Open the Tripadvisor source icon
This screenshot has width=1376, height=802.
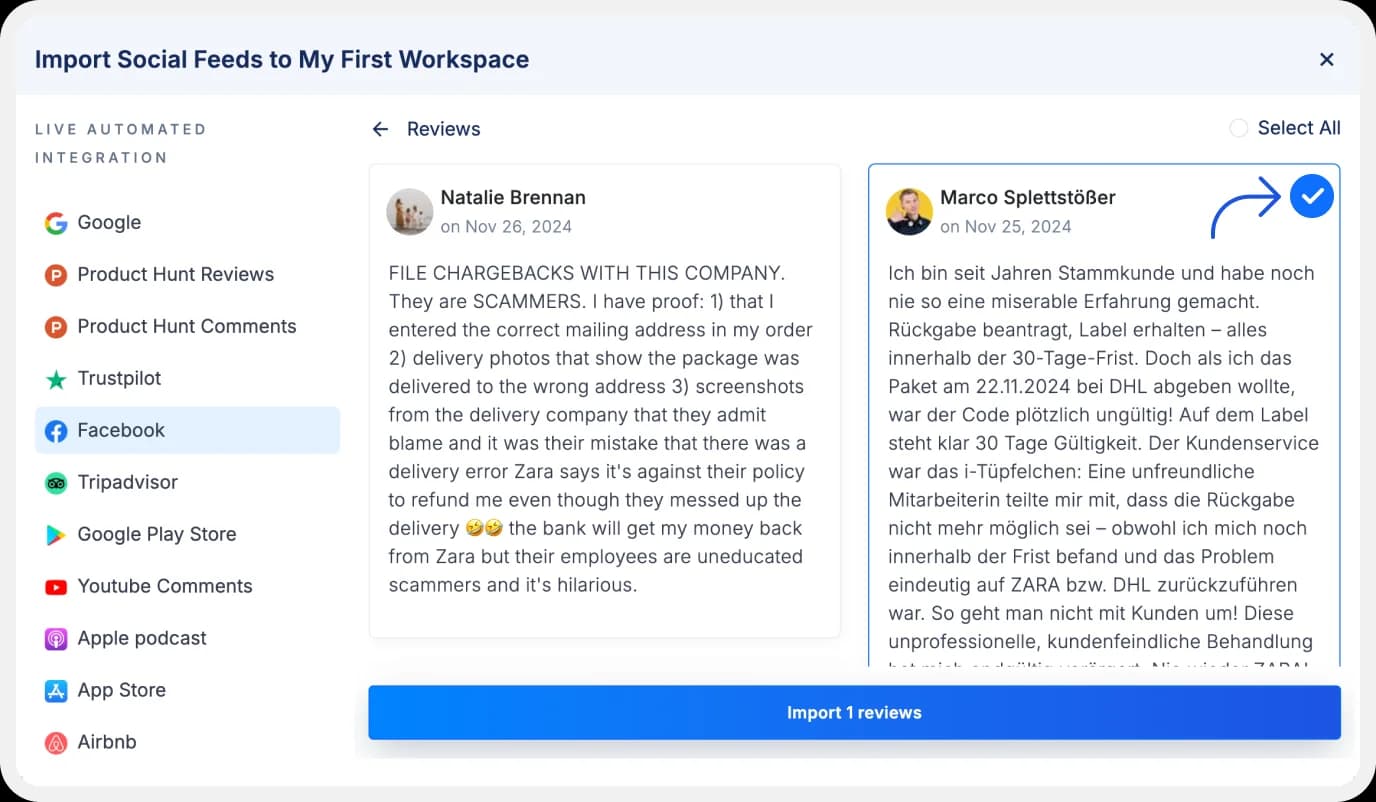[57, 482]
